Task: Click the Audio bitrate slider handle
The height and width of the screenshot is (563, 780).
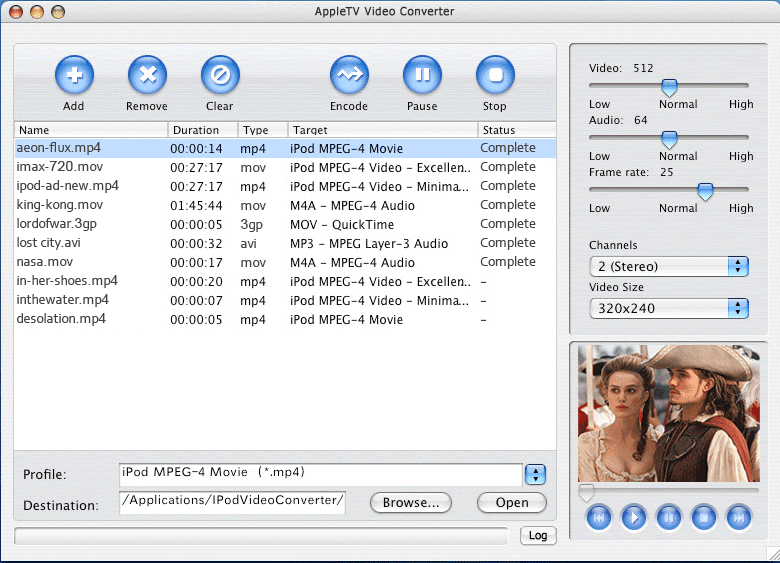Action: tap(670, 140)
